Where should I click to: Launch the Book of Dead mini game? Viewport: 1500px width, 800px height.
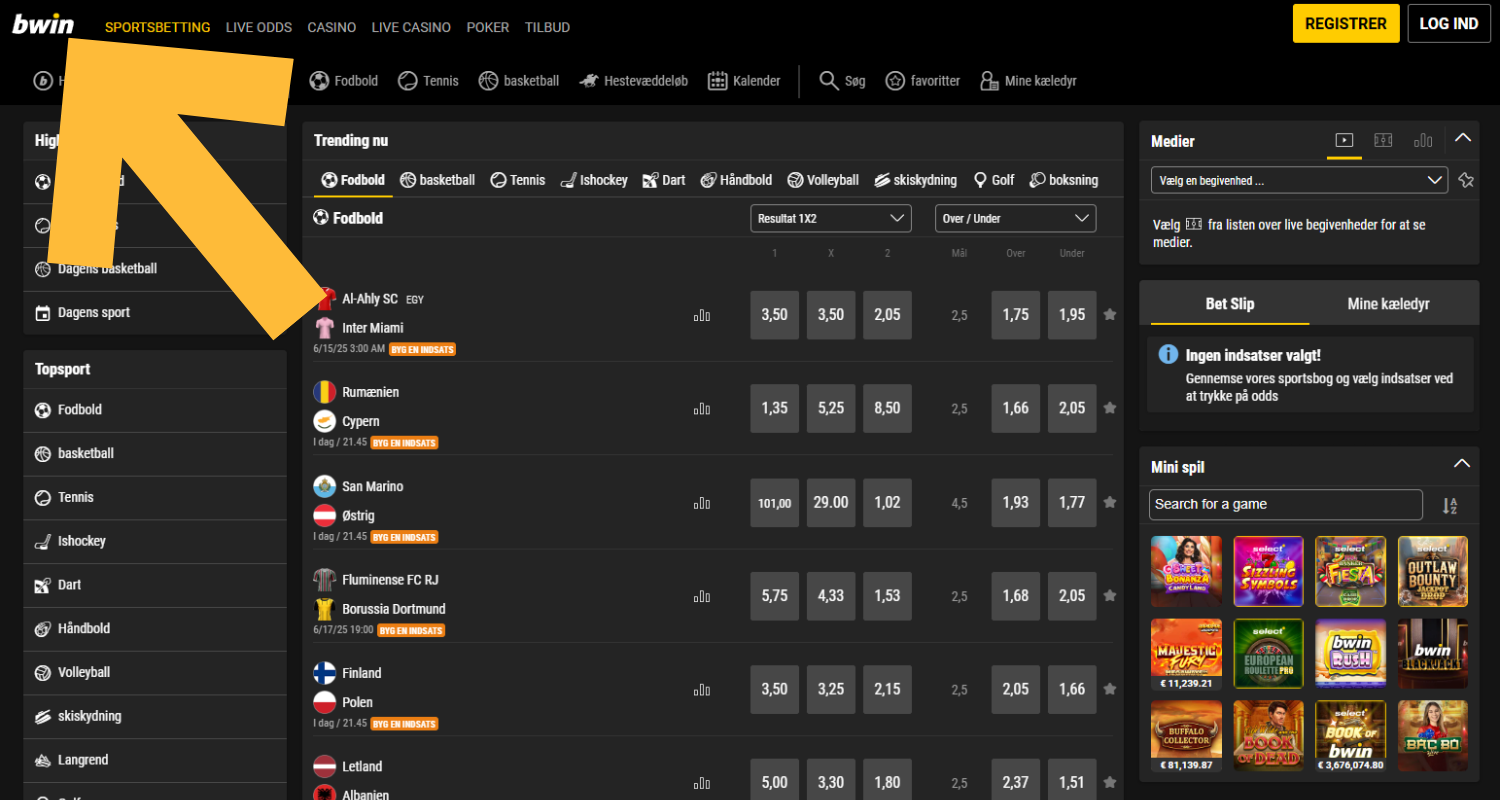[x=1268, y=736]
